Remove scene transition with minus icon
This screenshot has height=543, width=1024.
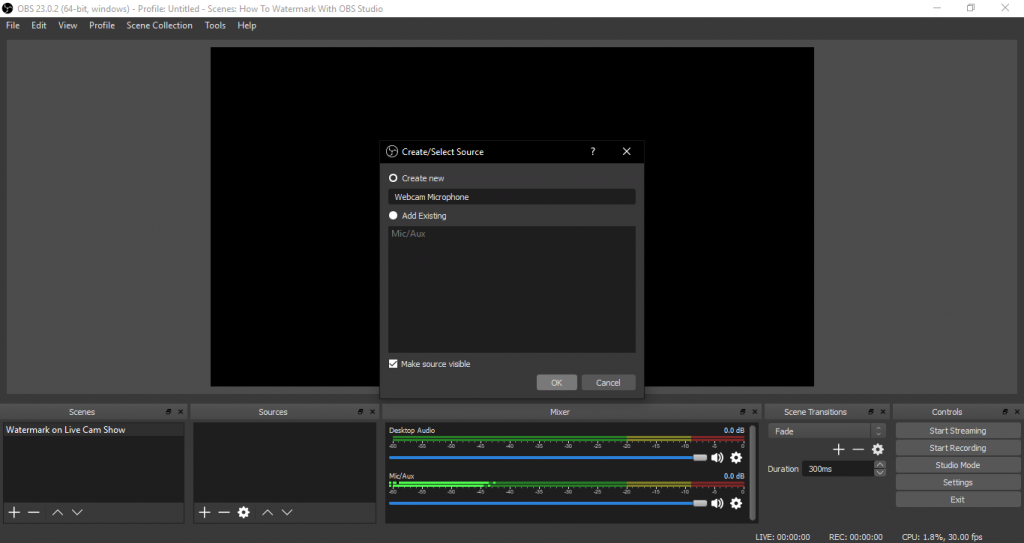[x=858, y=450]
